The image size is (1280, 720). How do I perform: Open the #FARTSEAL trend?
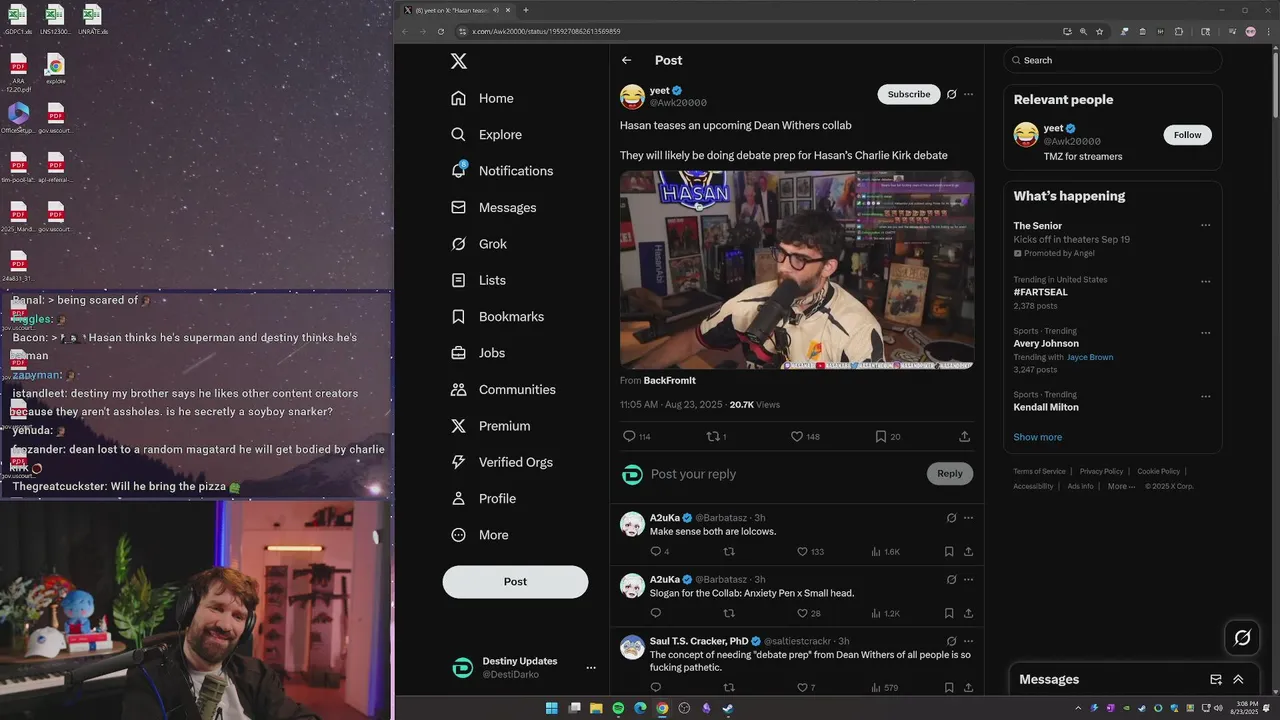point(1040,292)
